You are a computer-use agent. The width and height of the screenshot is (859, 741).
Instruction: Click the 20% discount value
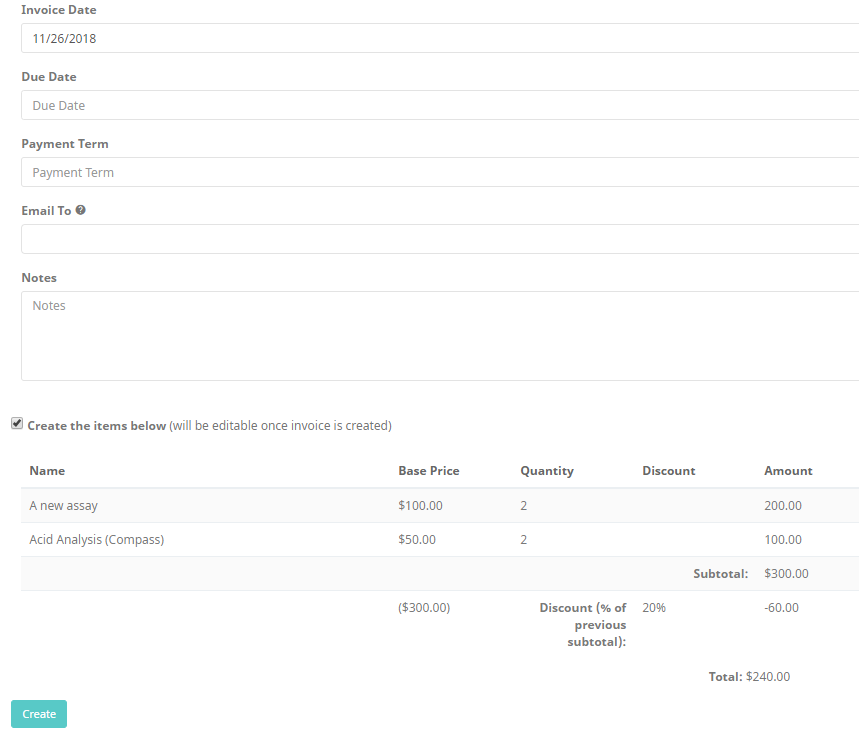(654, 608)
